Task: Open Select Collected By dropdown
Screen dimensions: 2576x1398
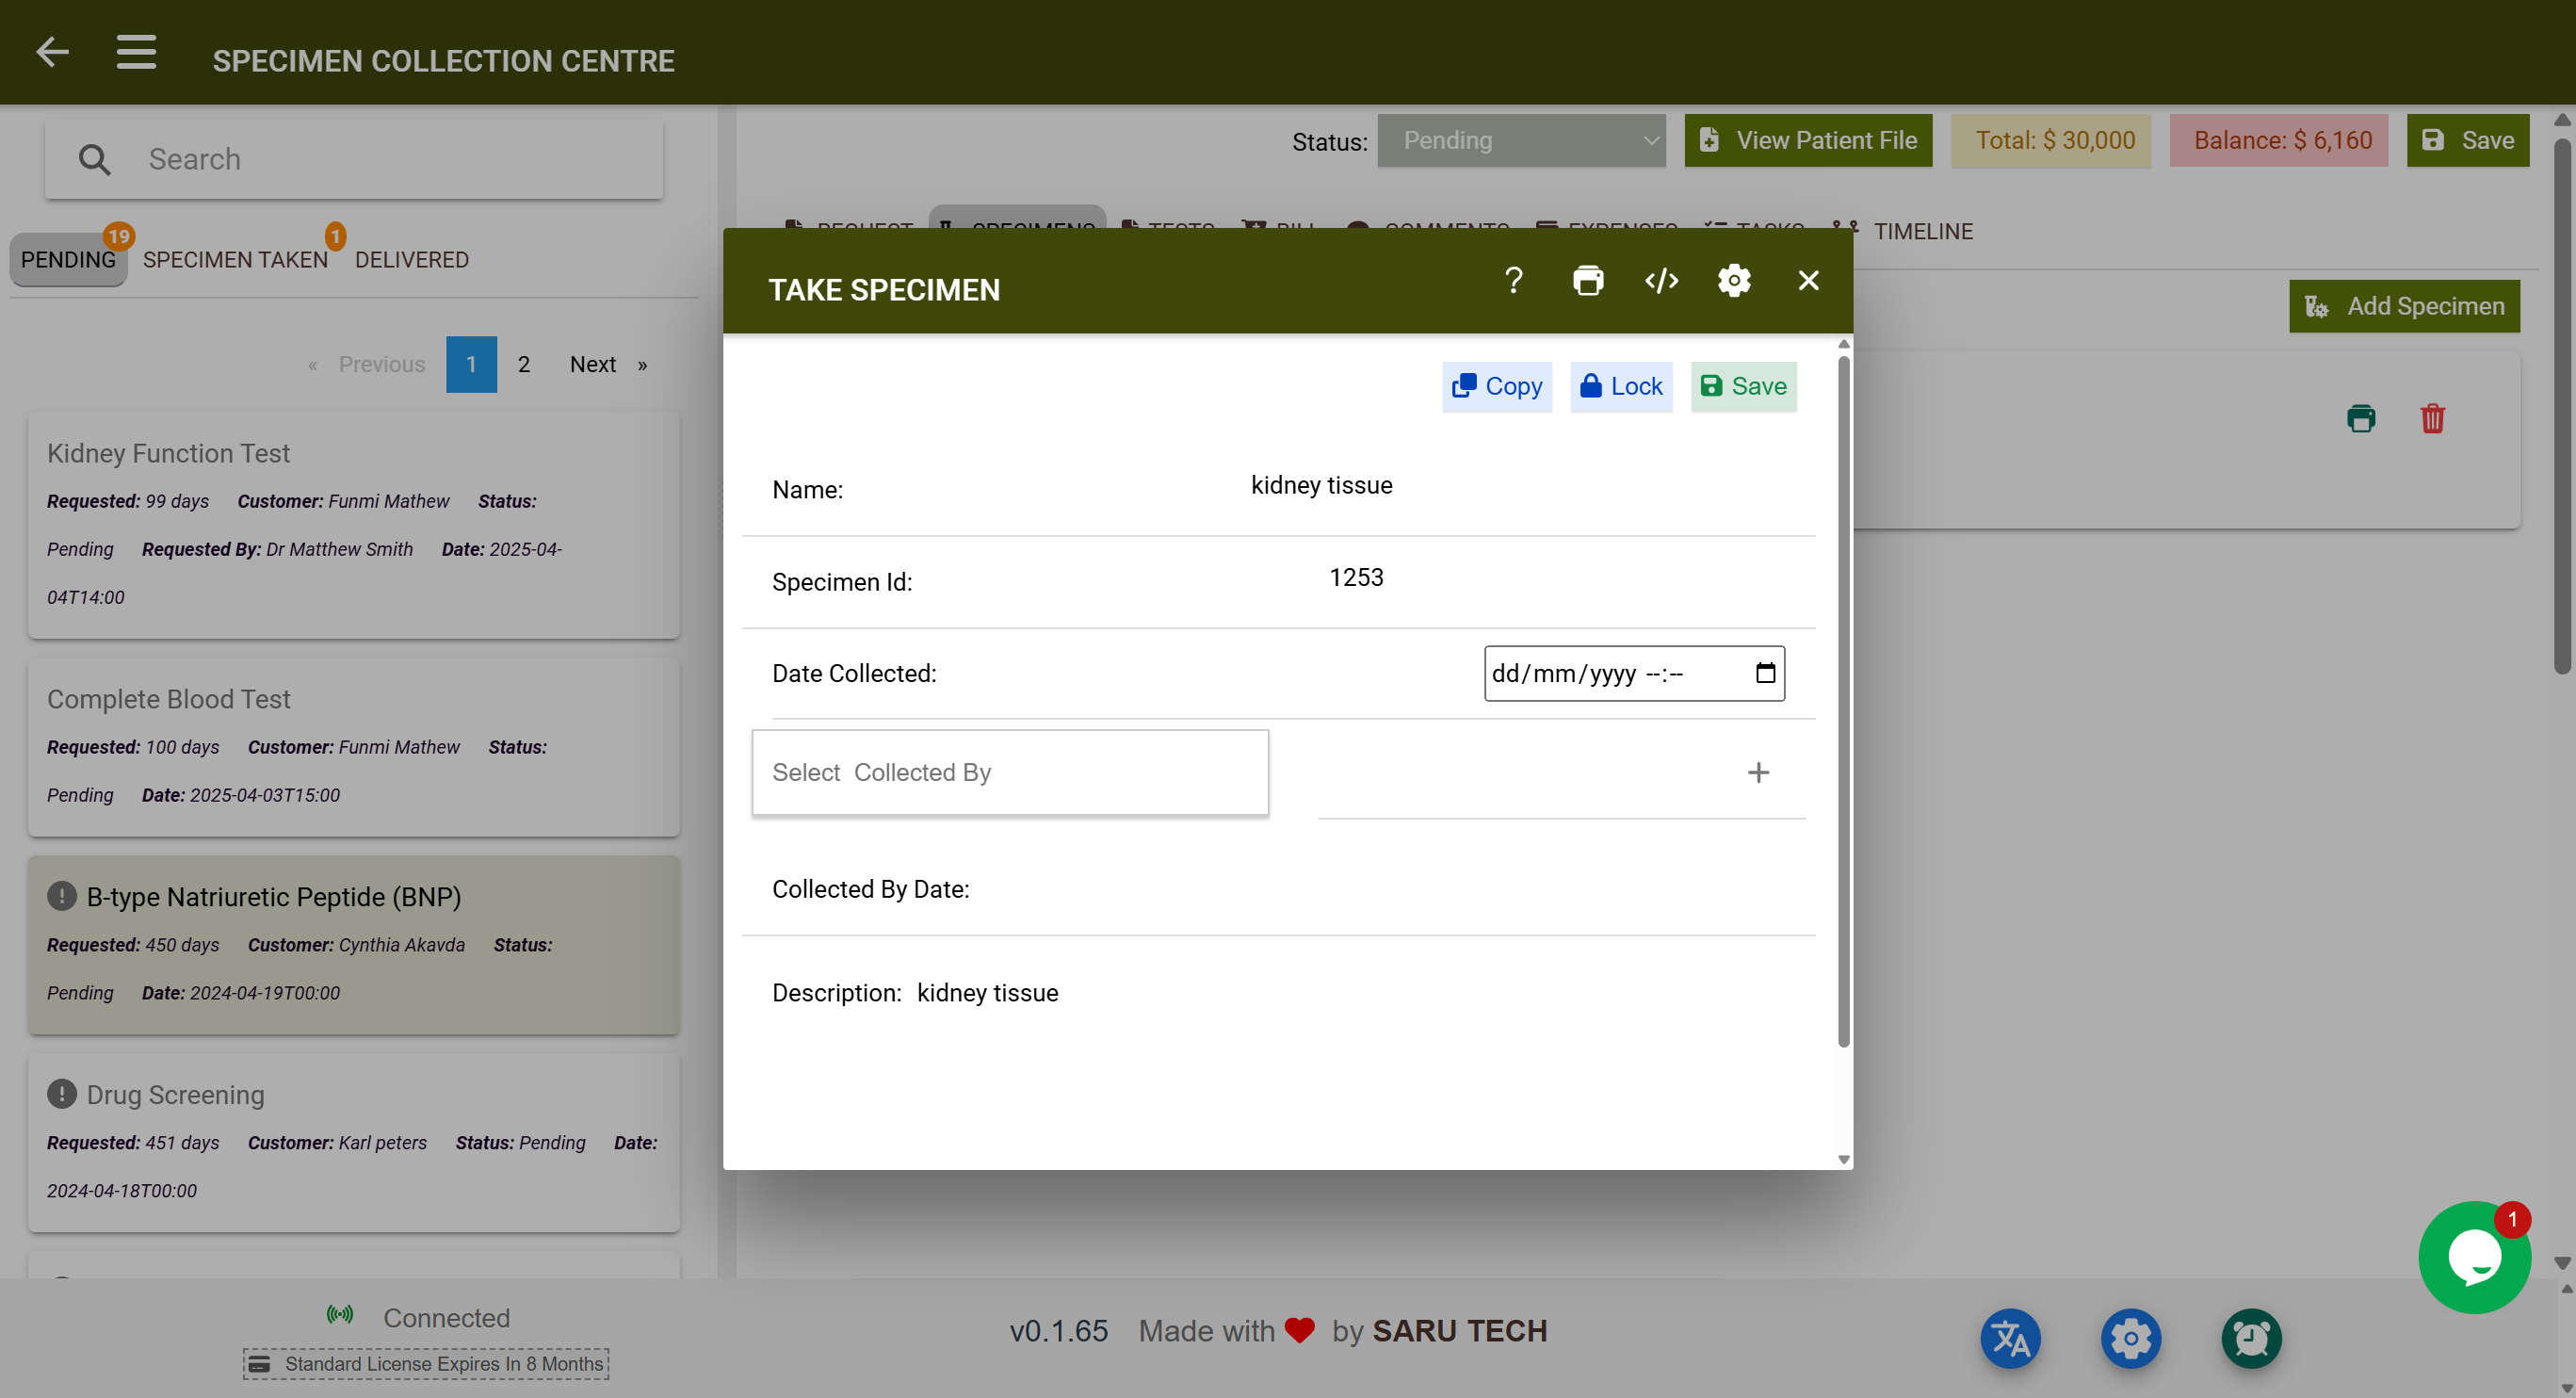Action: tap(1010, 773)
